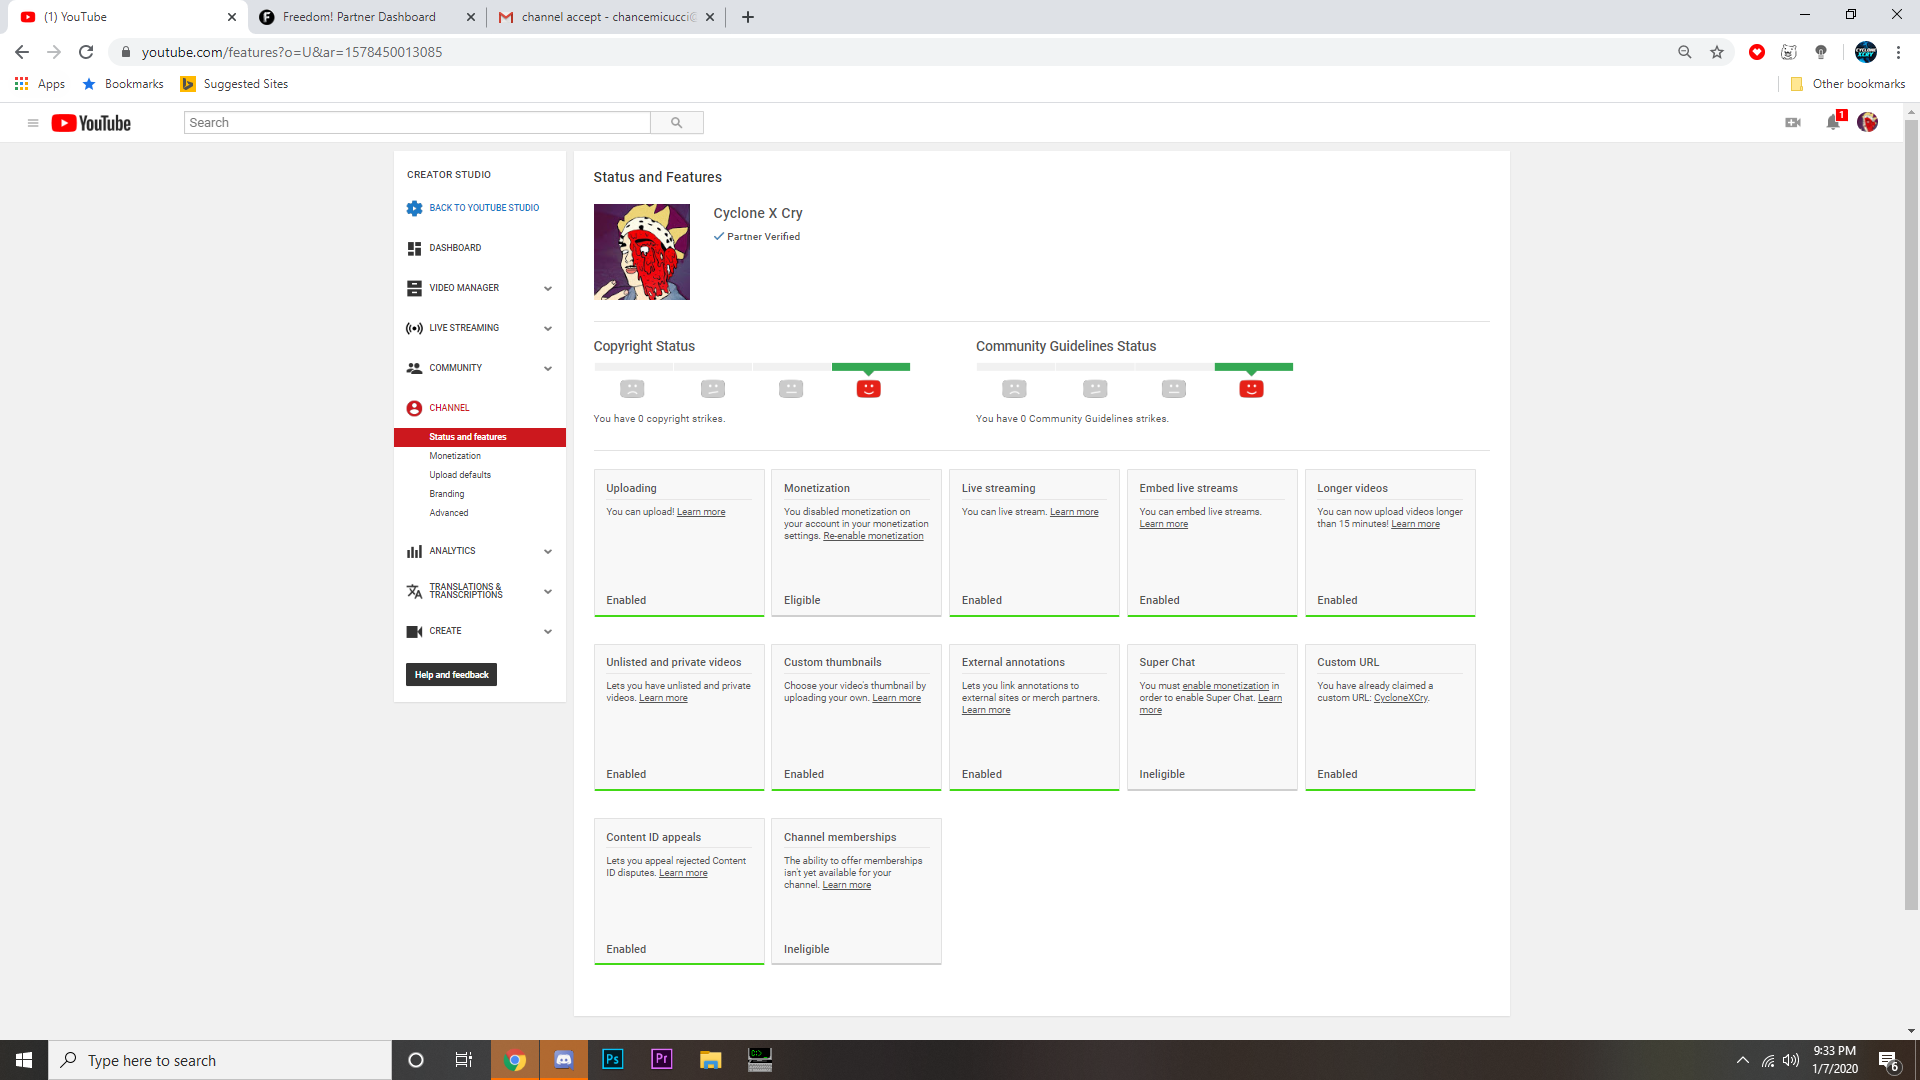Select Monetization in Channel submenu

[455, 456]
